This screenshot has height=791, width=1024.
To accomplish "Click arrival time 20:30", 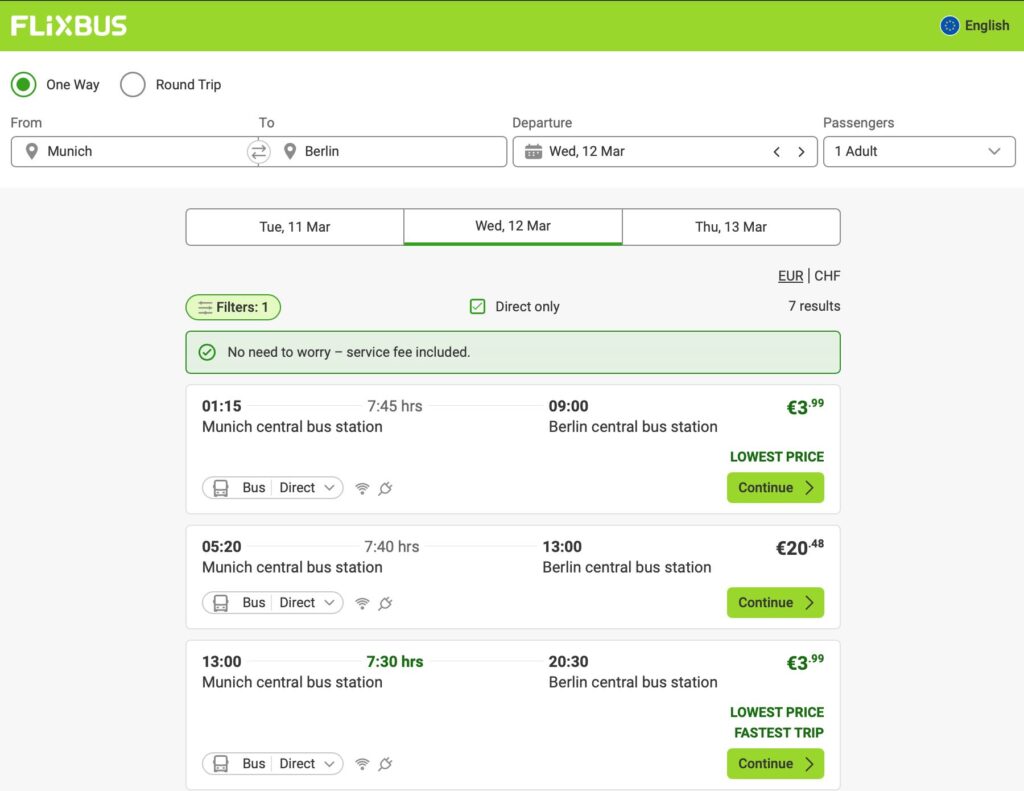I will pos(568,662).
